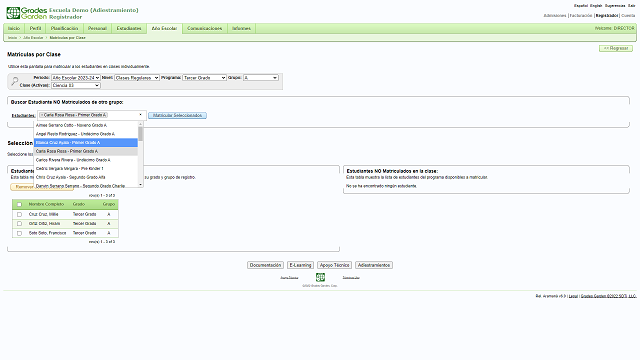Click the dropdown list scroll-down arrow
The width and height of the screenshot is (640, 360).
(141, 184)
